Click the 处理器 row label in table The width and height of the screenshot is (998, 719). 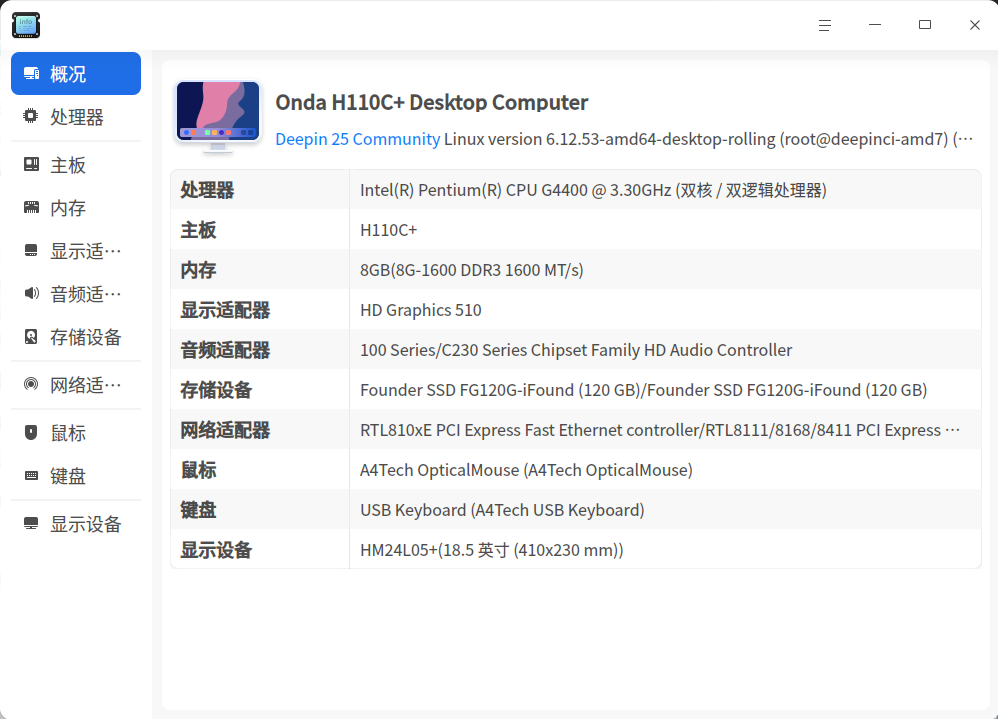(x=207, y=190)
